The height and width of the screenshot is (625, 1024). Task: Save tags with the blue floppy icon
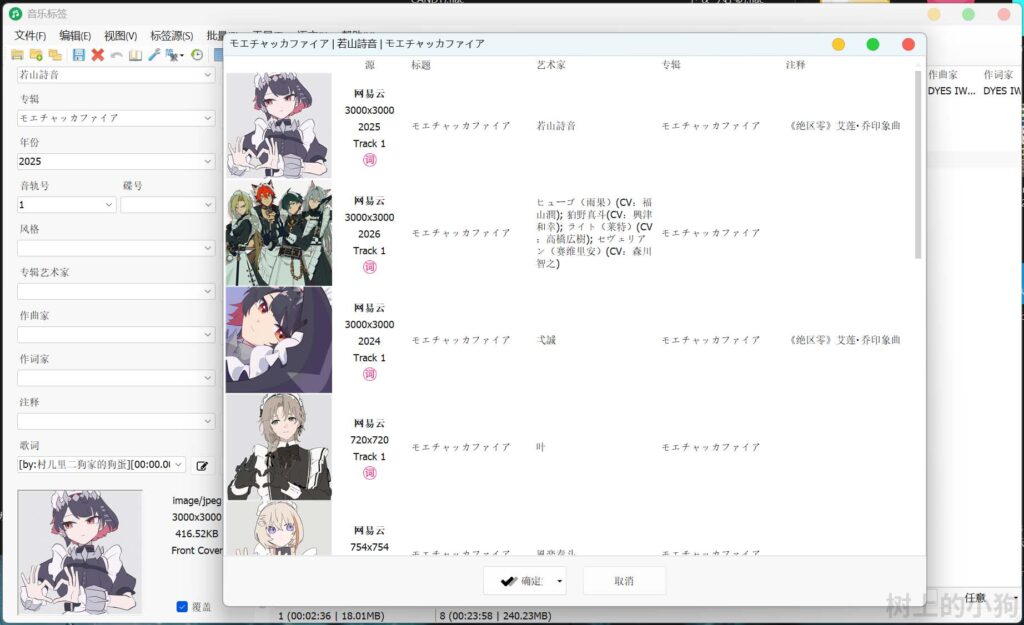pyautogui.click(x=78, y=56)
